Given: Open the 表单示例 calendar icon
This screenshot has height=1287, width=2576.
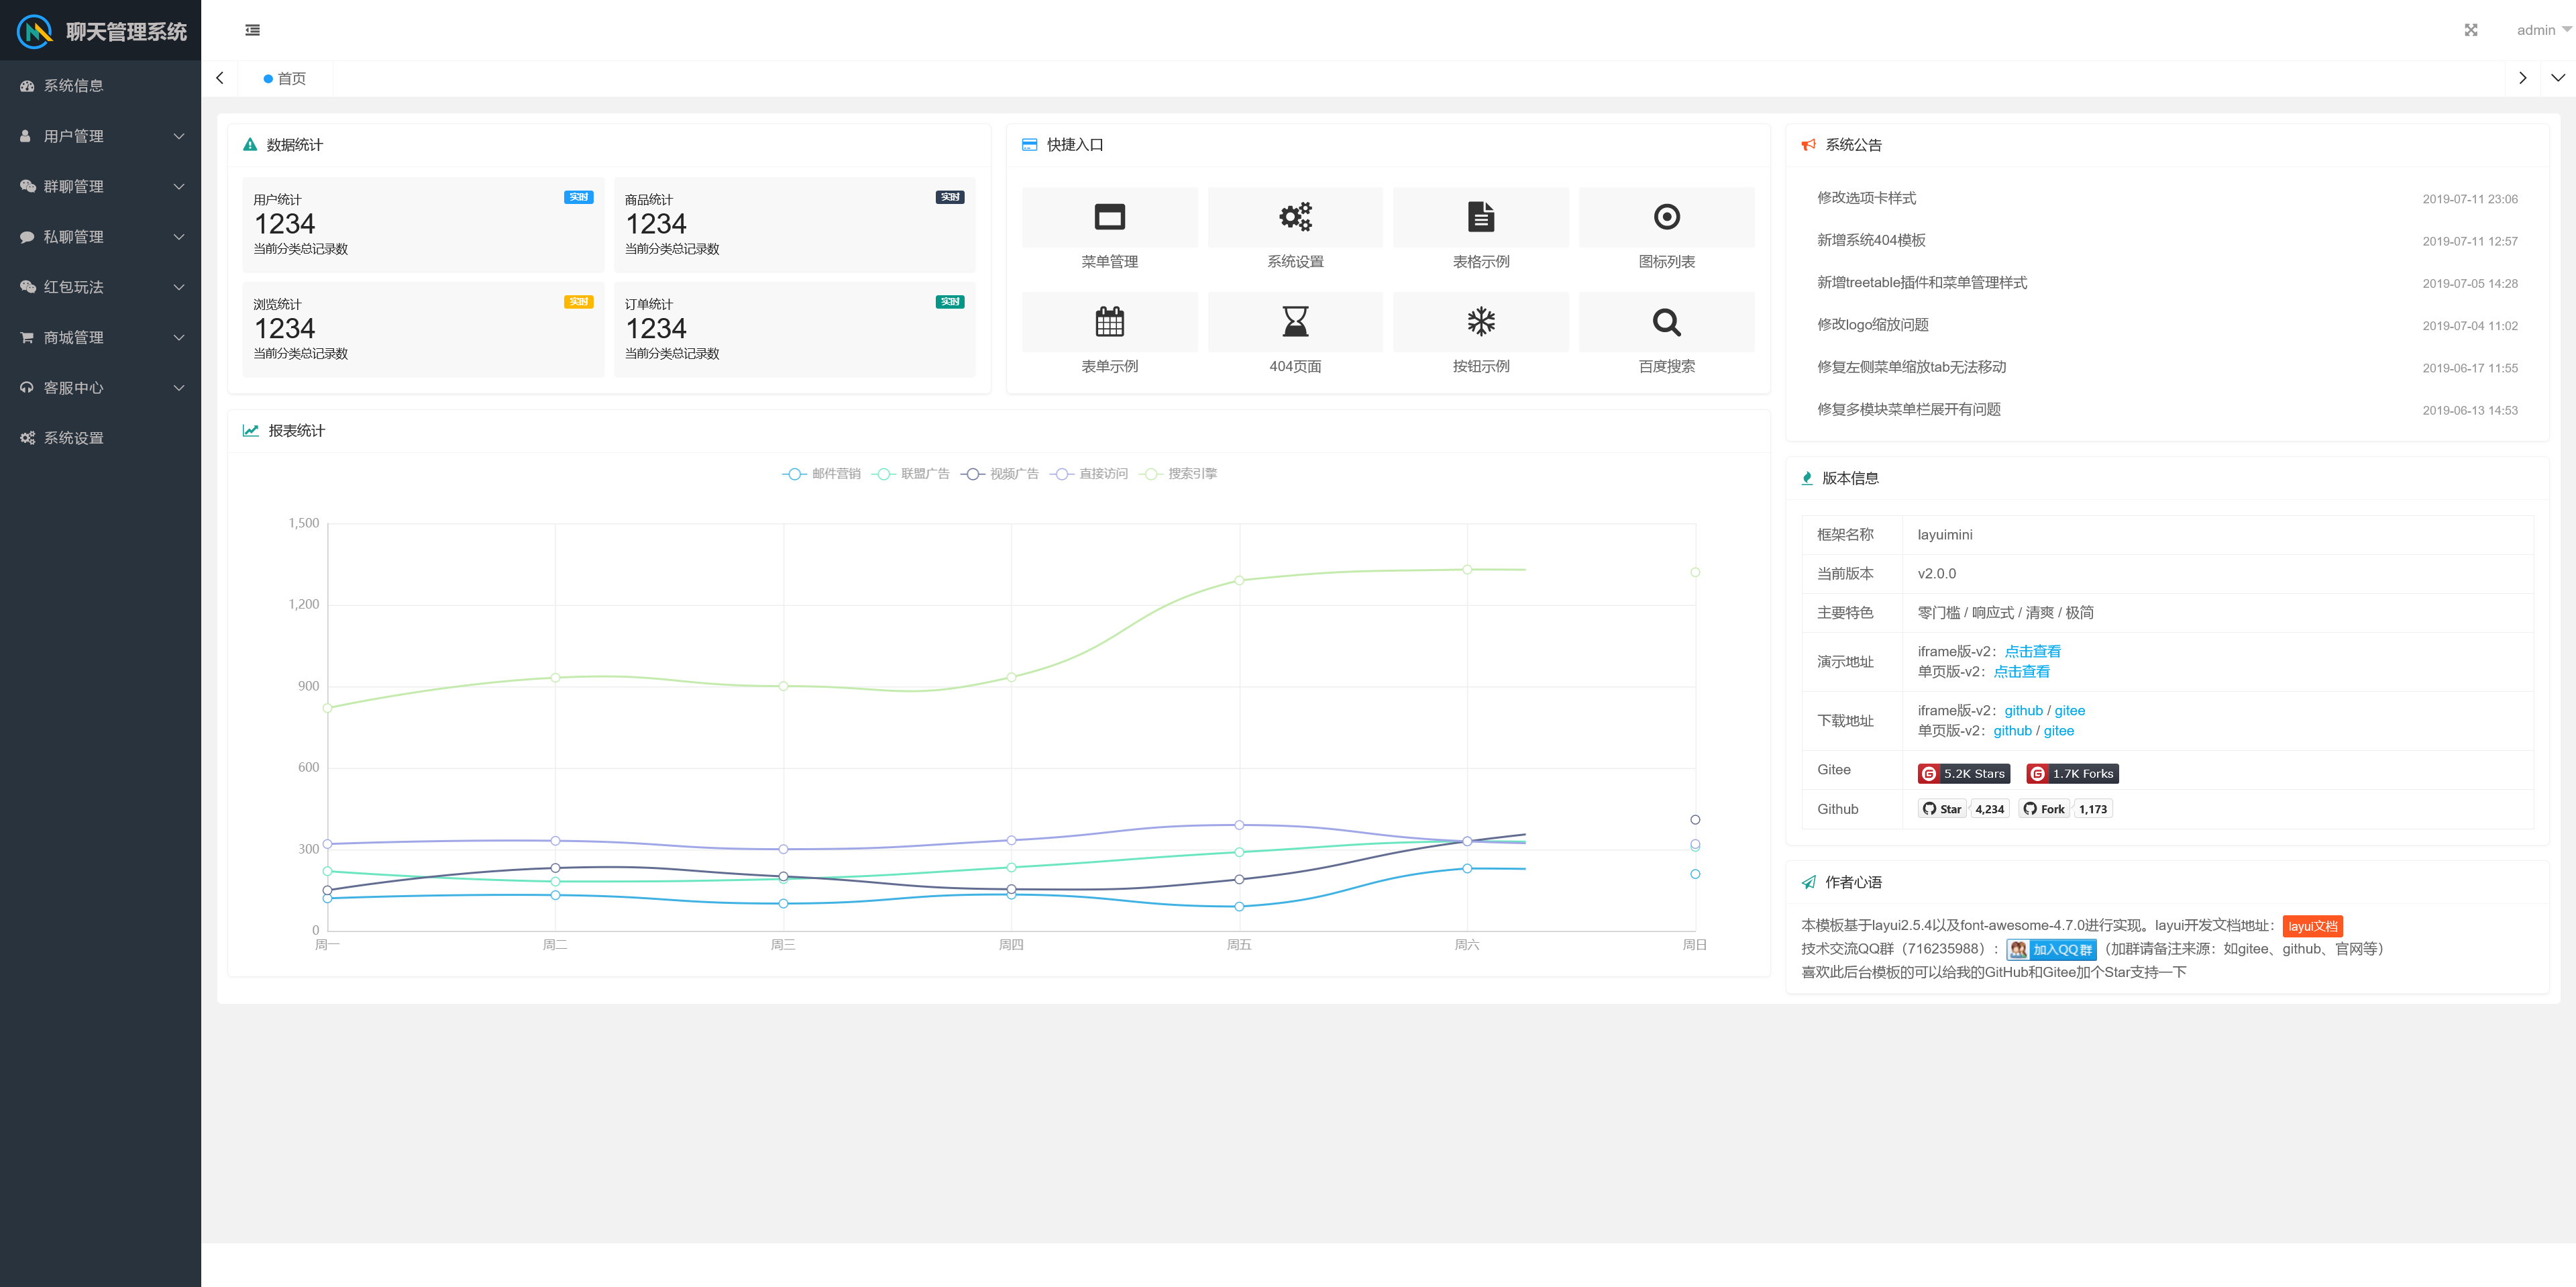Looking at the screenshot, I should coord(1109,322).
